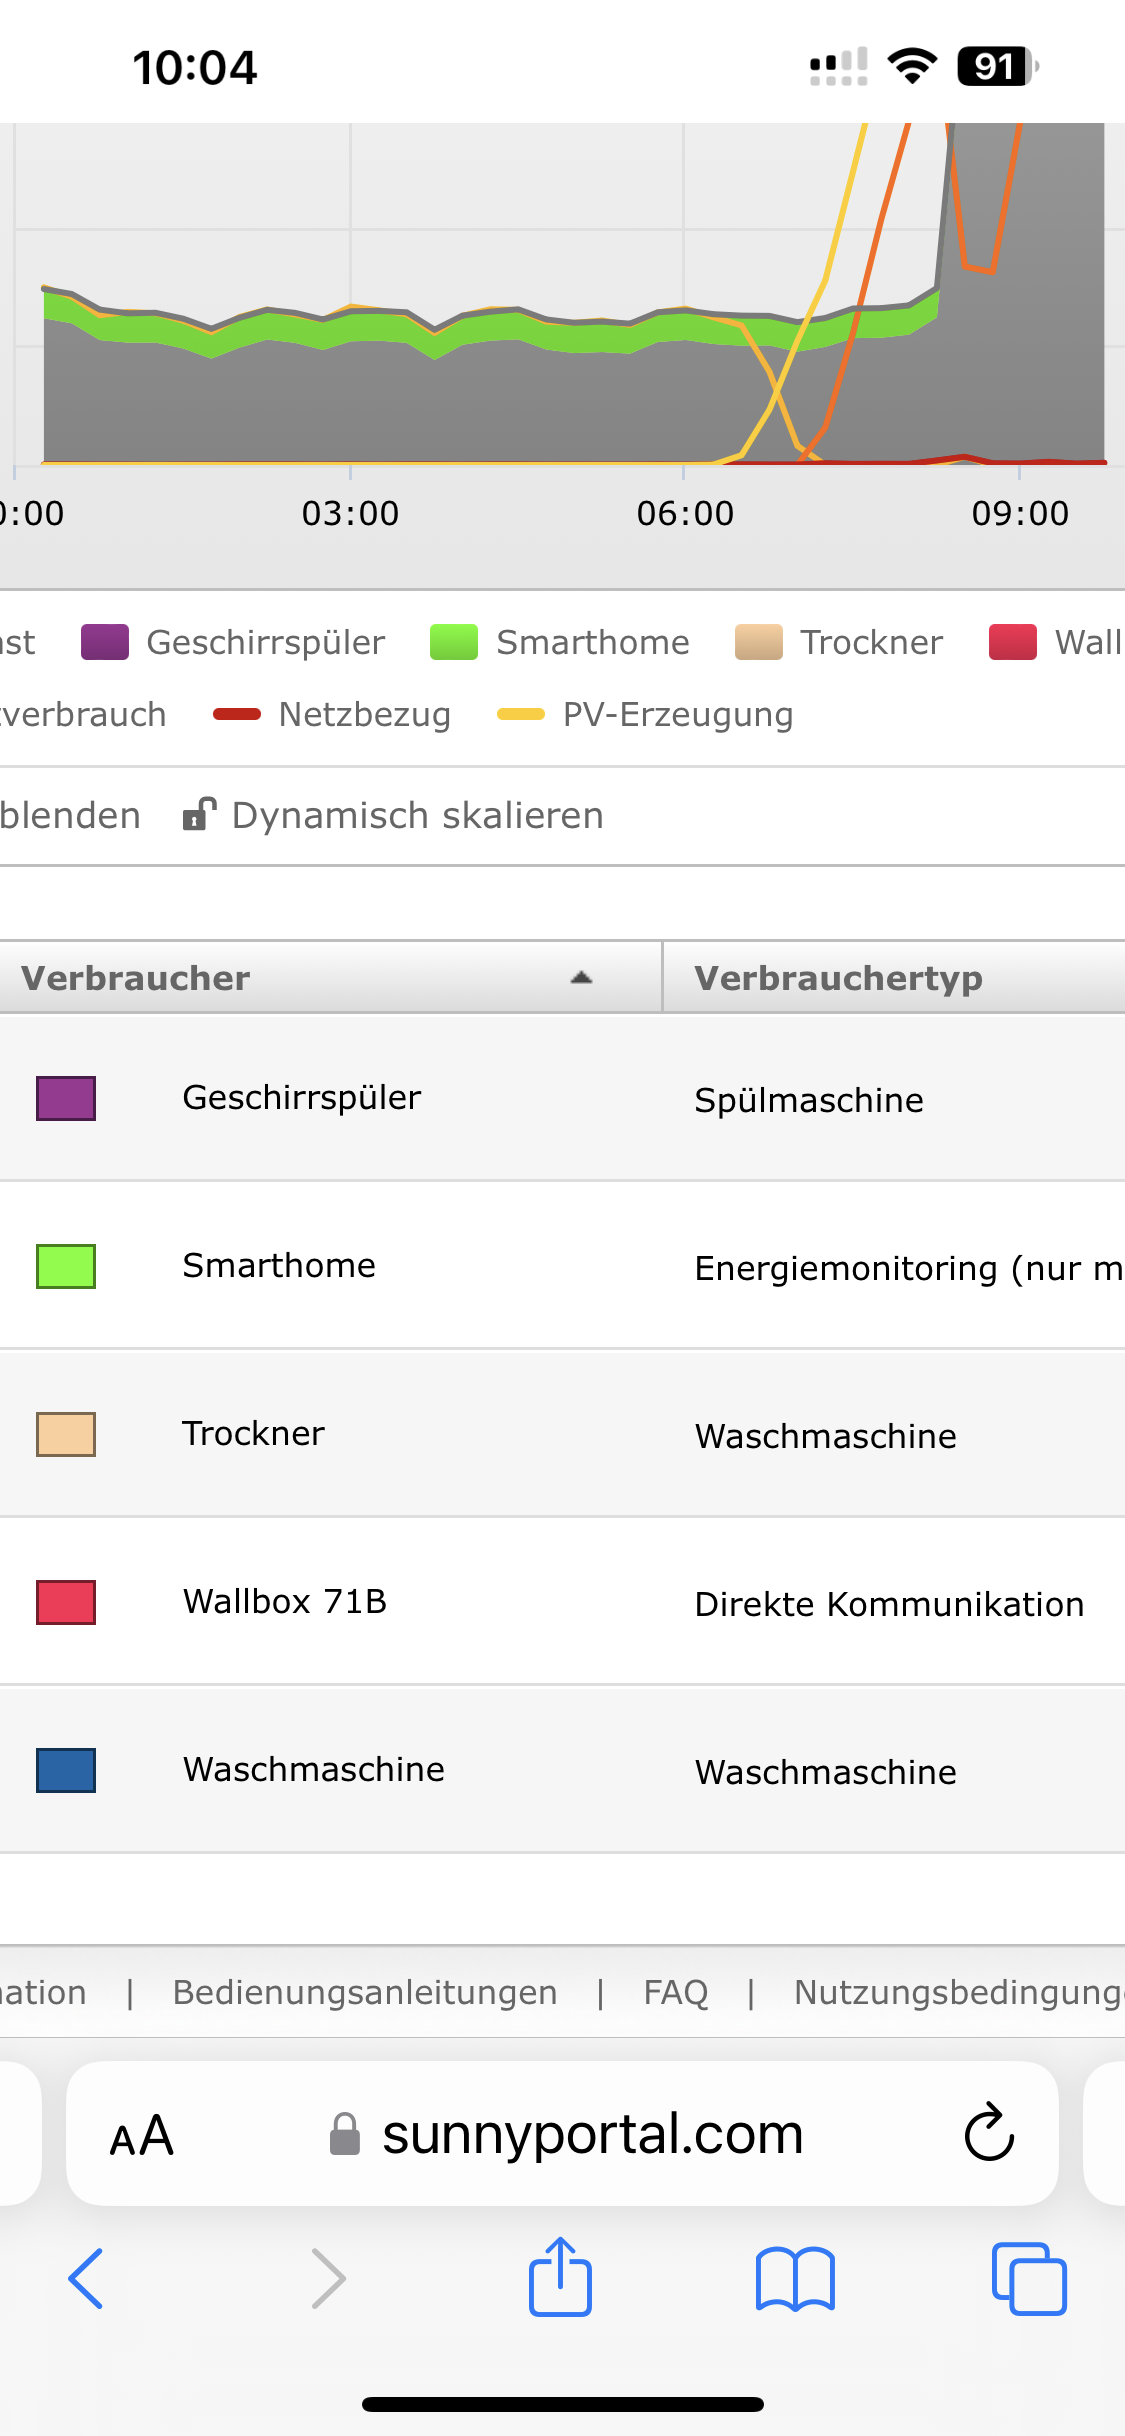This screenshot has width=1125, height=2436.
Task: Click the red Wallbox 71B color swatch
Action: pos(66,1602)
